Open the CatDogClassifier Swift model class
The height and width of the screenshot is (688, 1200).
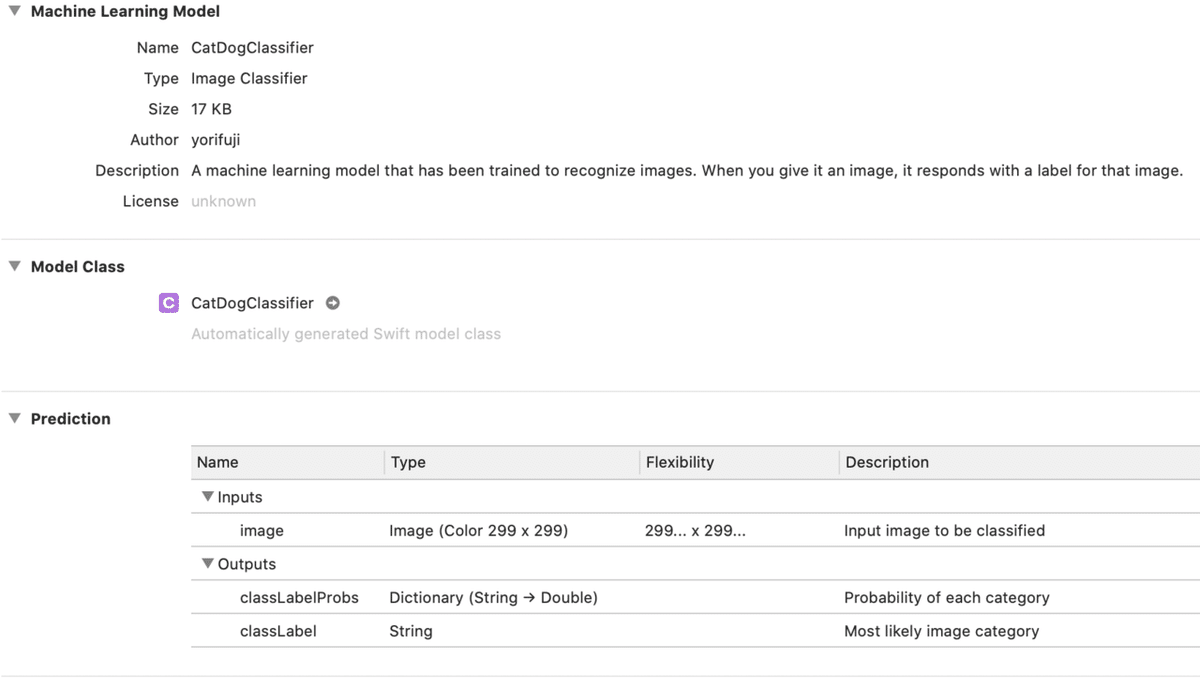coord(252,303)
